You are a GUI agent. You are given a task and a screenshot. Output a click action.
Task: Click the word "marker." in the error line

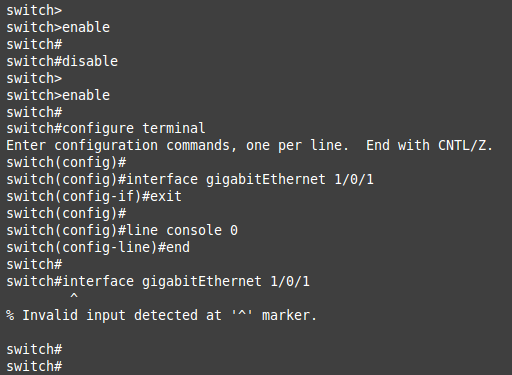(289, 315)
